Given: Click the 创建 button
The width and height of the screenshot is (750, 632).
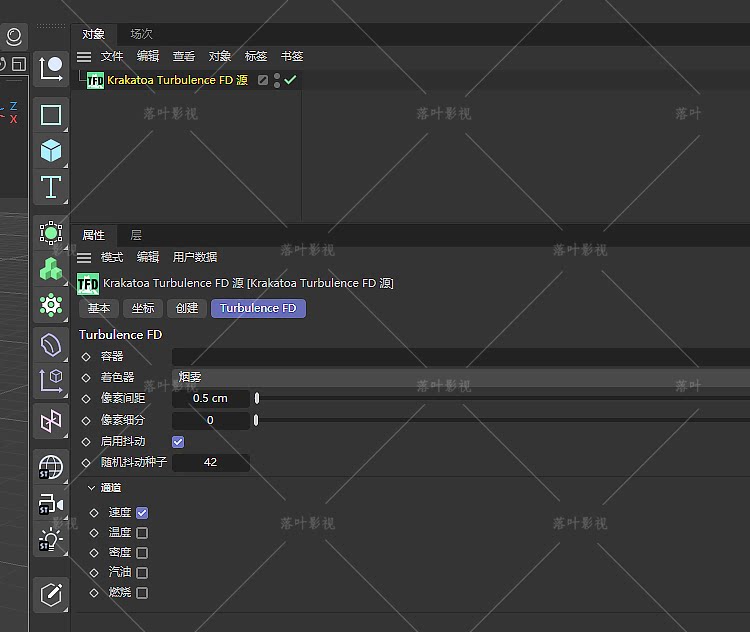Looking at the screenshot, I should click(x=187, y=308).
